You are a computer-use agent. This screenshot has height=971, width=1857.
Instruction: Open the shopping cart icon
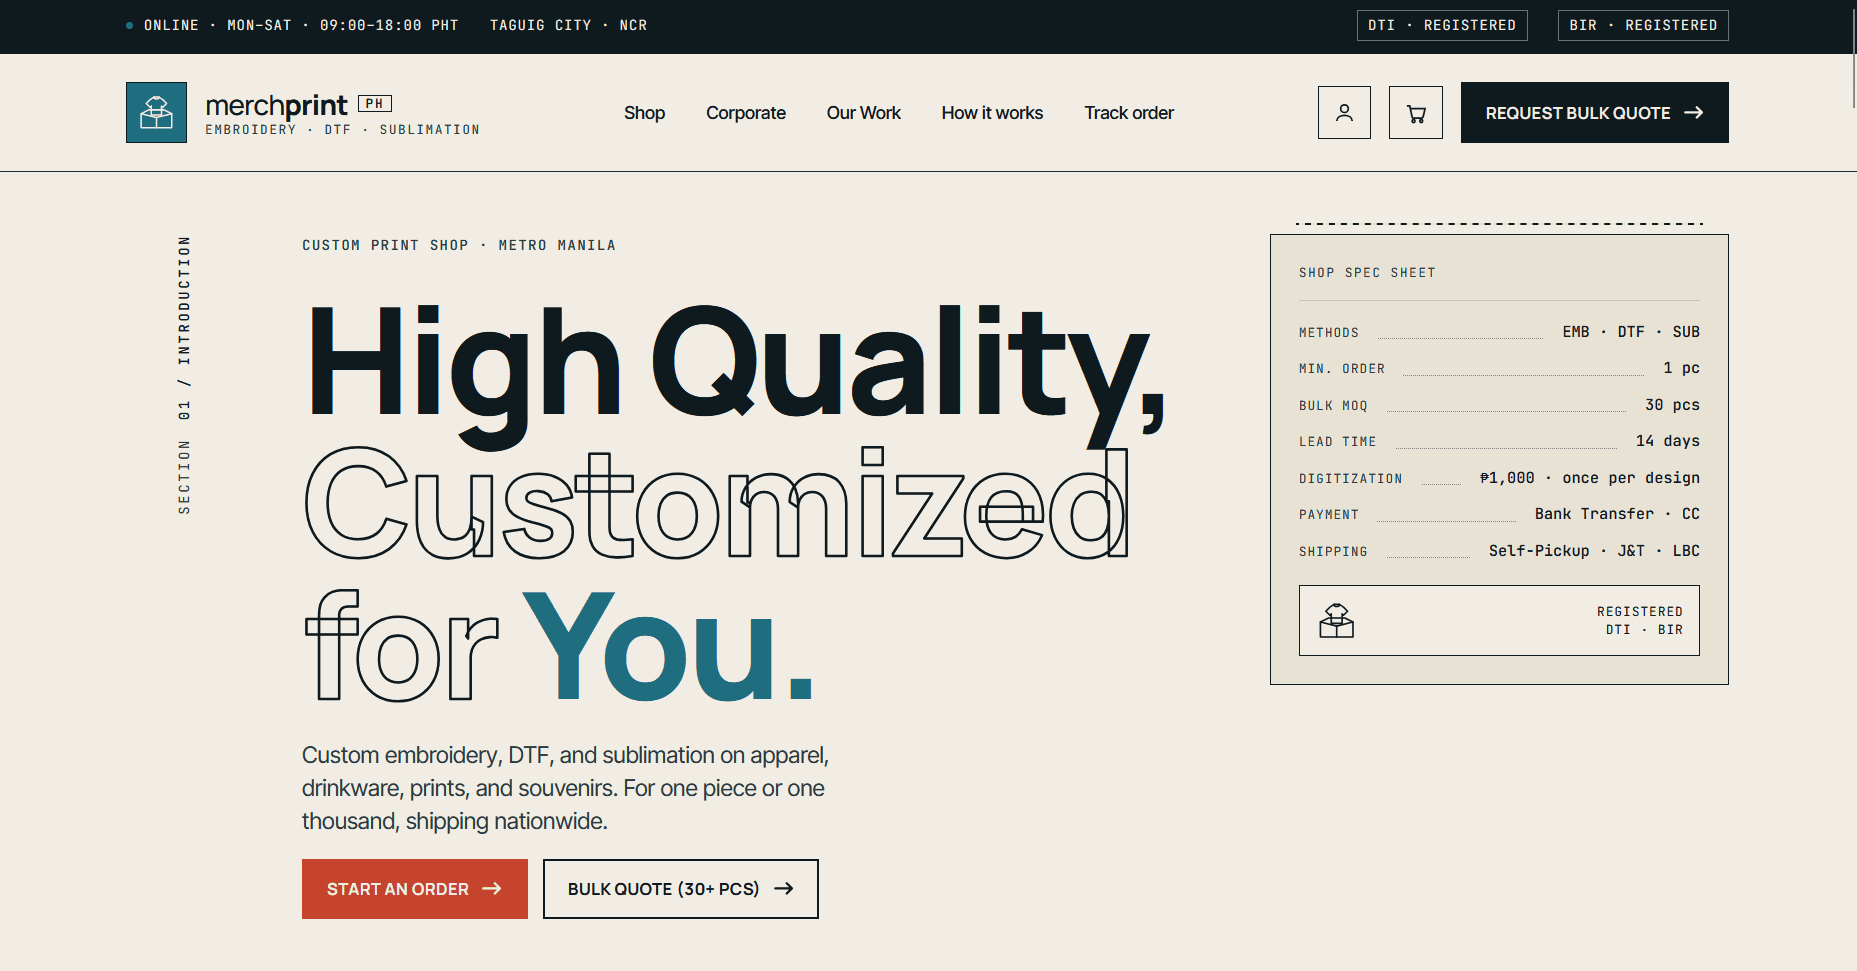[x=1416, y=112]
